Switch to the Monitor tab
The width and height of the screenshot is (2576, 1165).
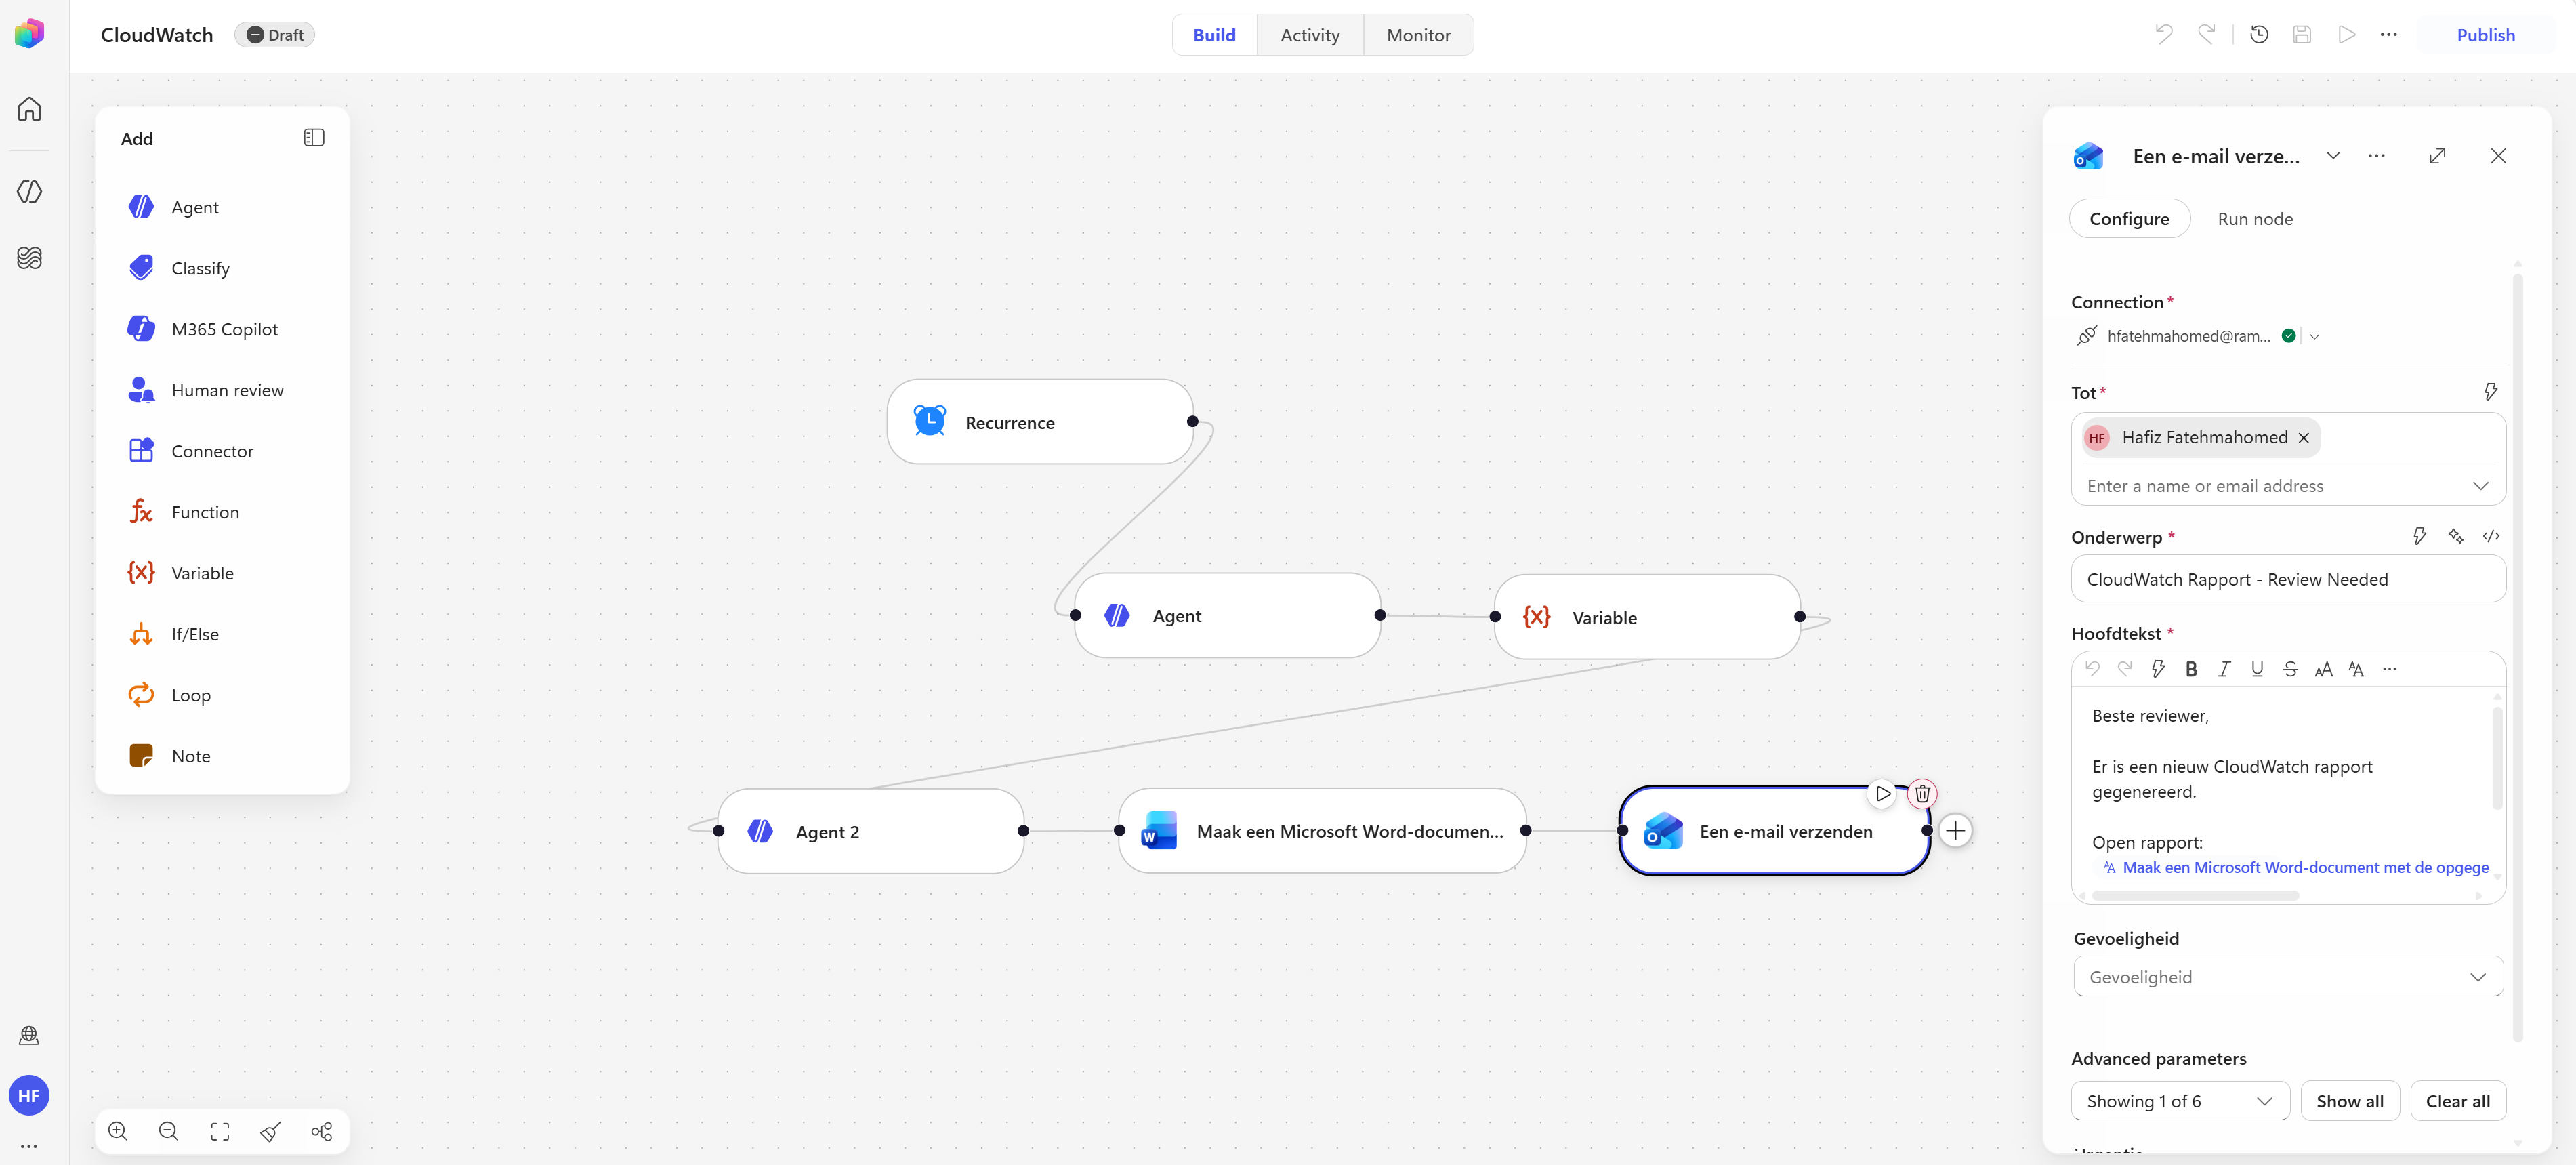point(1418,35)
